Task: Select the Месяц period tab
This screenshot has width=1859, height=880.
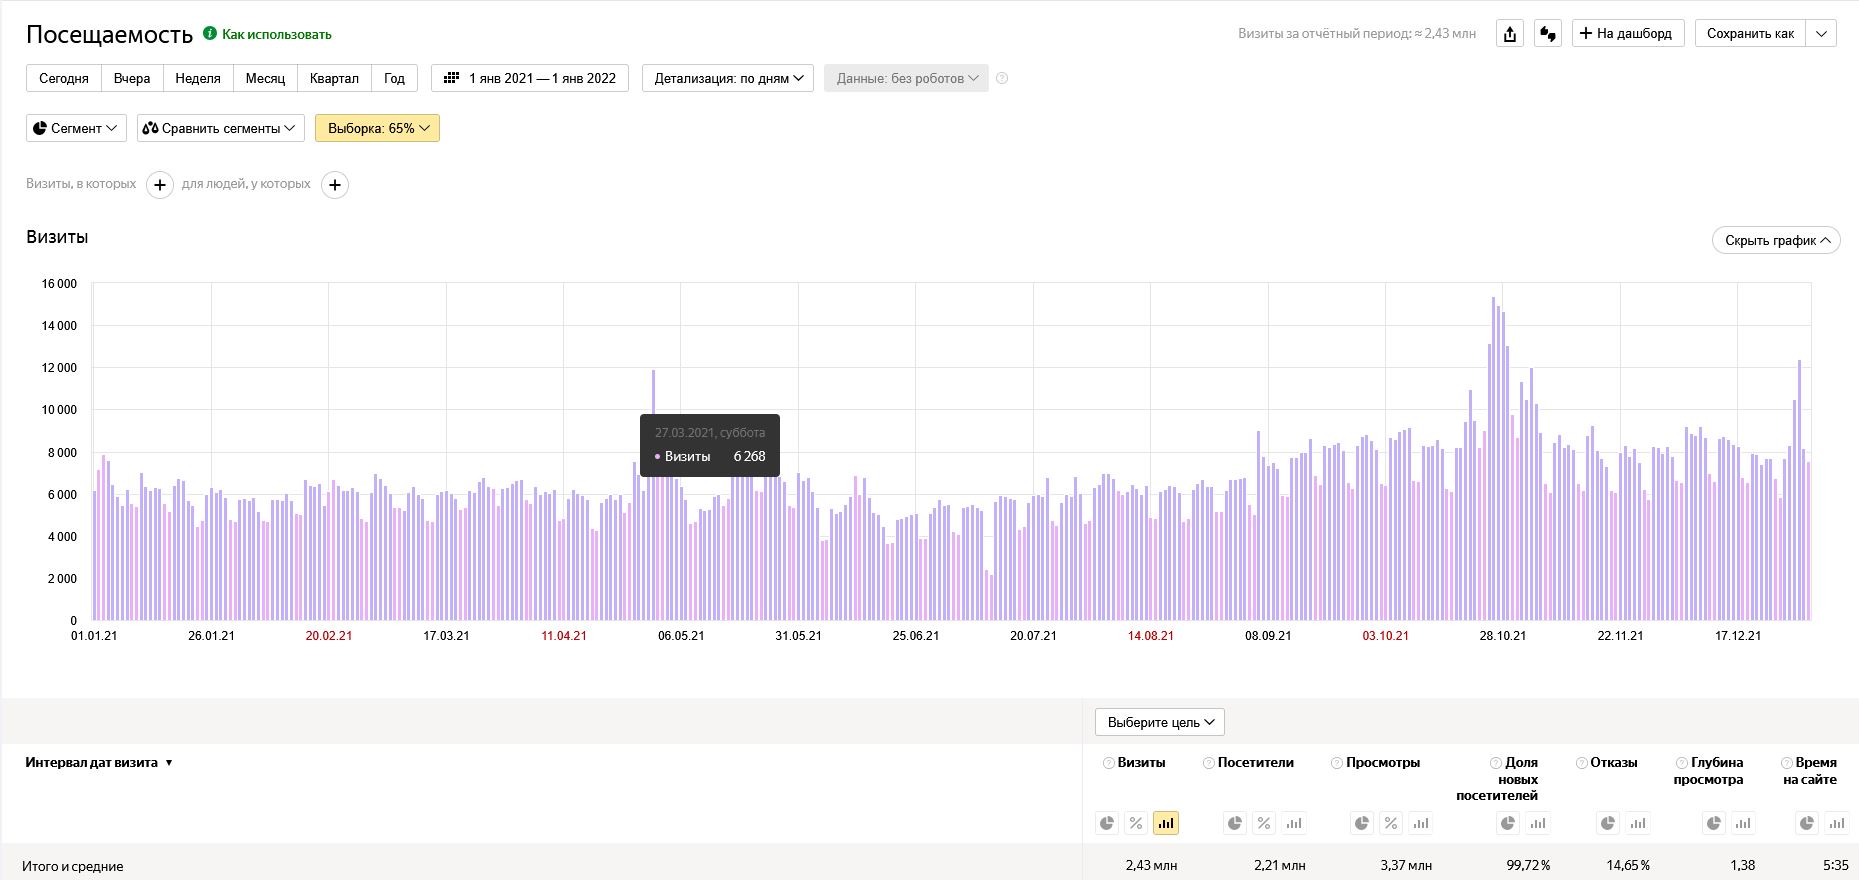Action: [265, 78]
